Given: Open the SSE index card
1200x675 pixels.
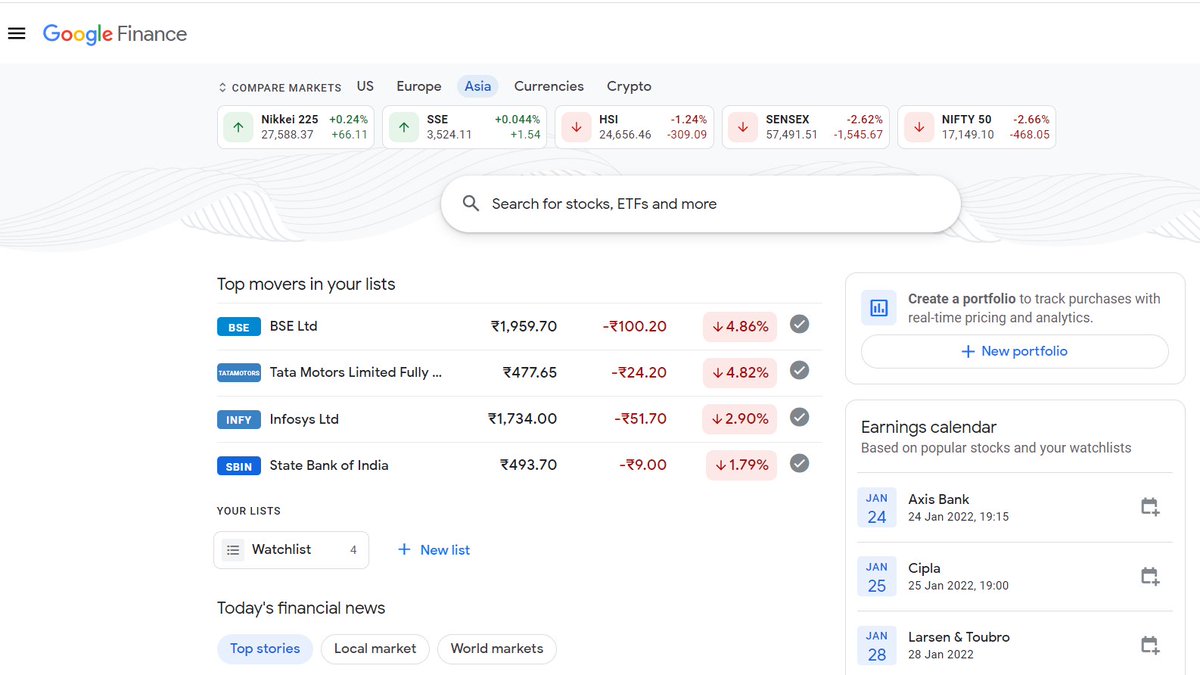Looking at the screenshot, I should 464,127.
